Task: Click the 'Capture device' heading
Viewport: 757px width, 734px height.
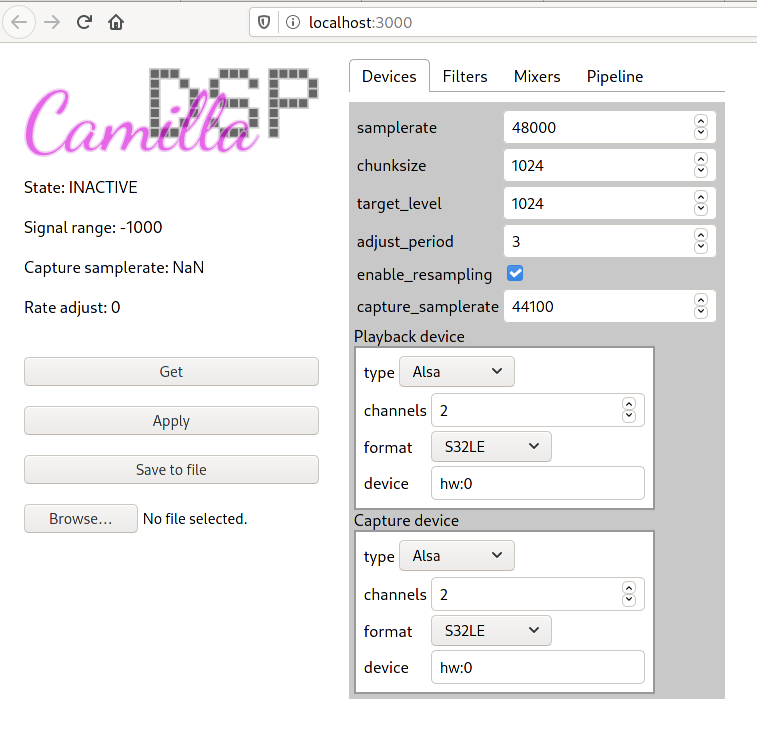Action: [x=407, y=521]
